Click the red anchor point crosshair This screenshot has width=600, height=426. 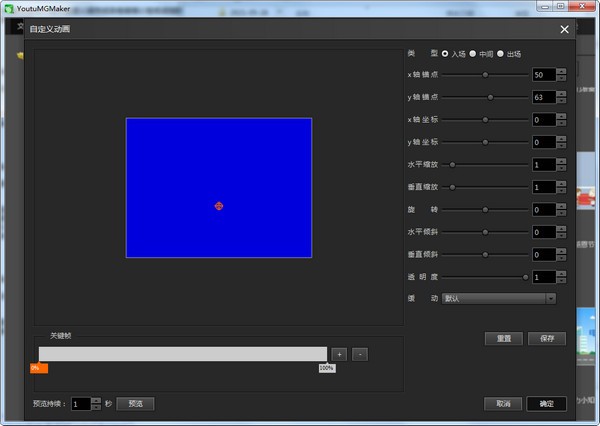(219, 206)
